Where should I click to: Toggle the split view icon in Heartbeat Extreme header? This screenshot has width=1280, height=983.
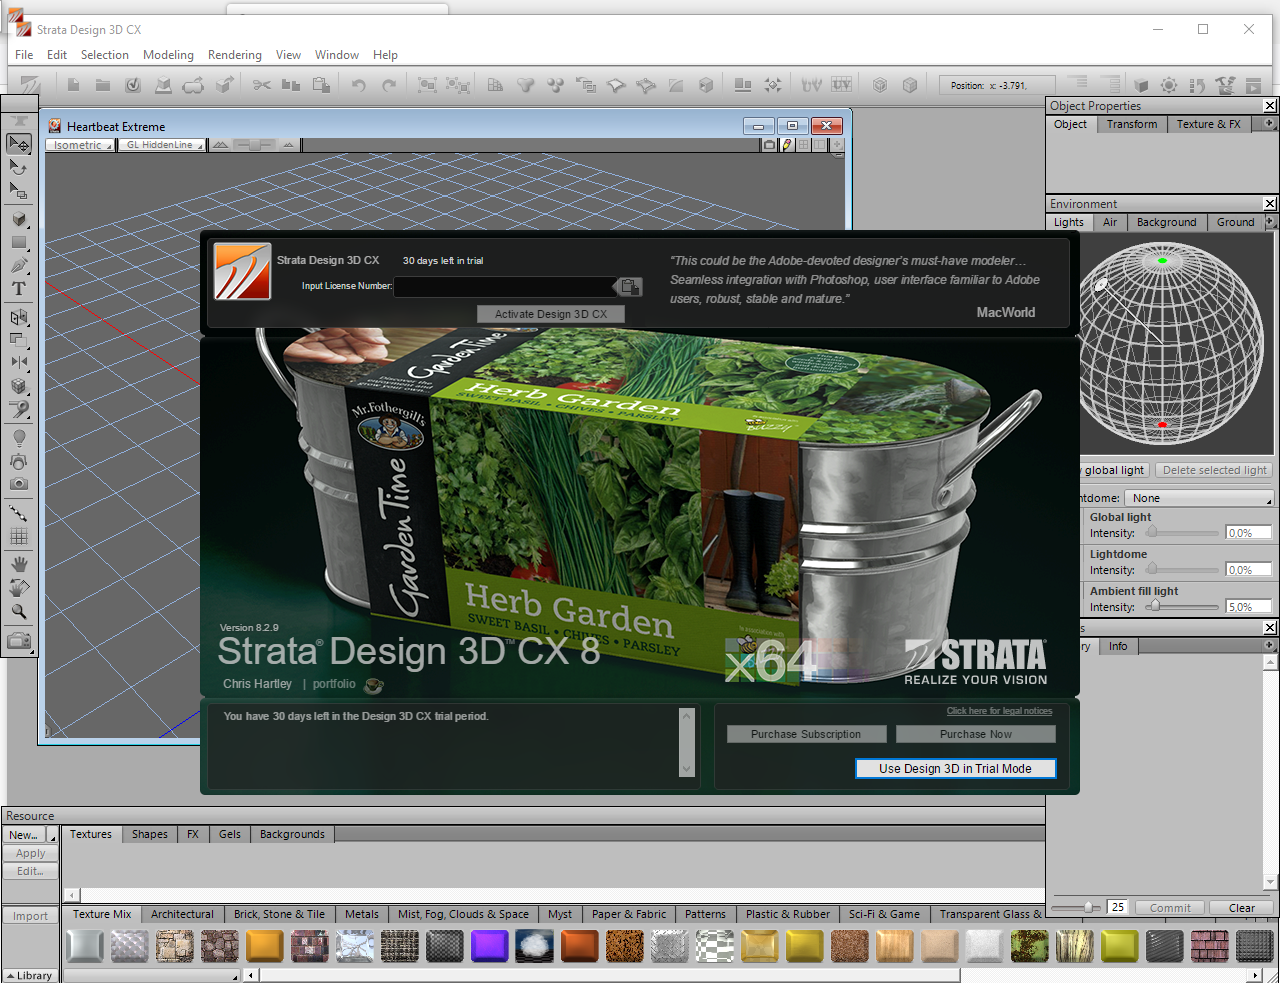[820, 145]
